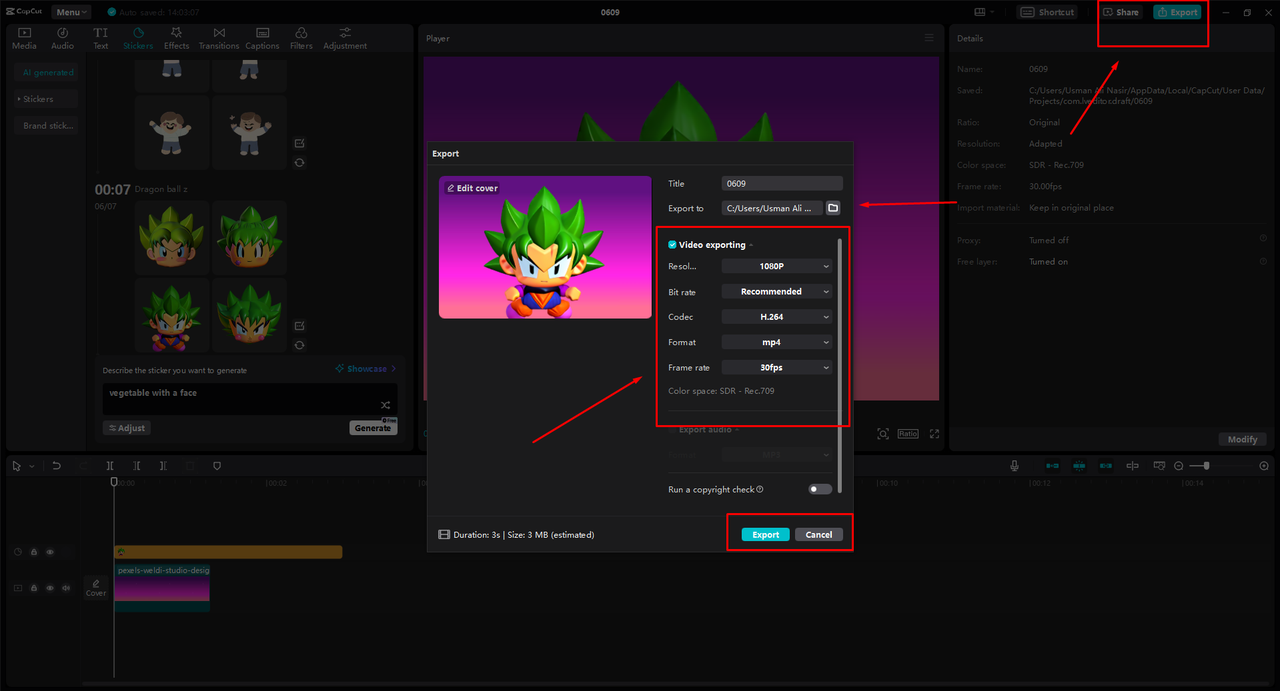This screenshot has width=1280, height=691.
Task: Confirm with the dialog's Export button
Action: click(x=766, y=534)
